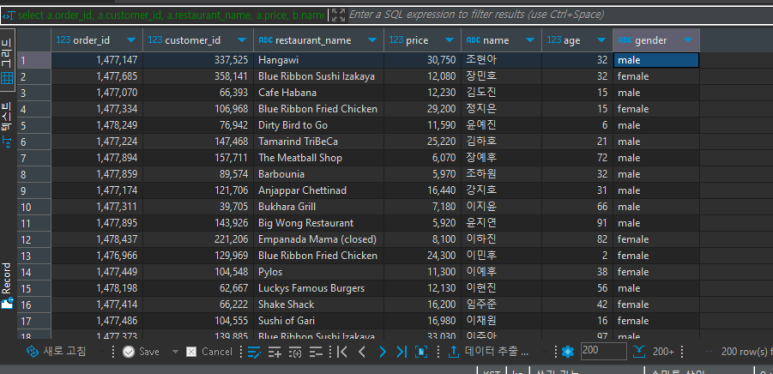Screen dimensions: 773x374
Task: Click the restaurant_name column header
Action: point(318,40)
